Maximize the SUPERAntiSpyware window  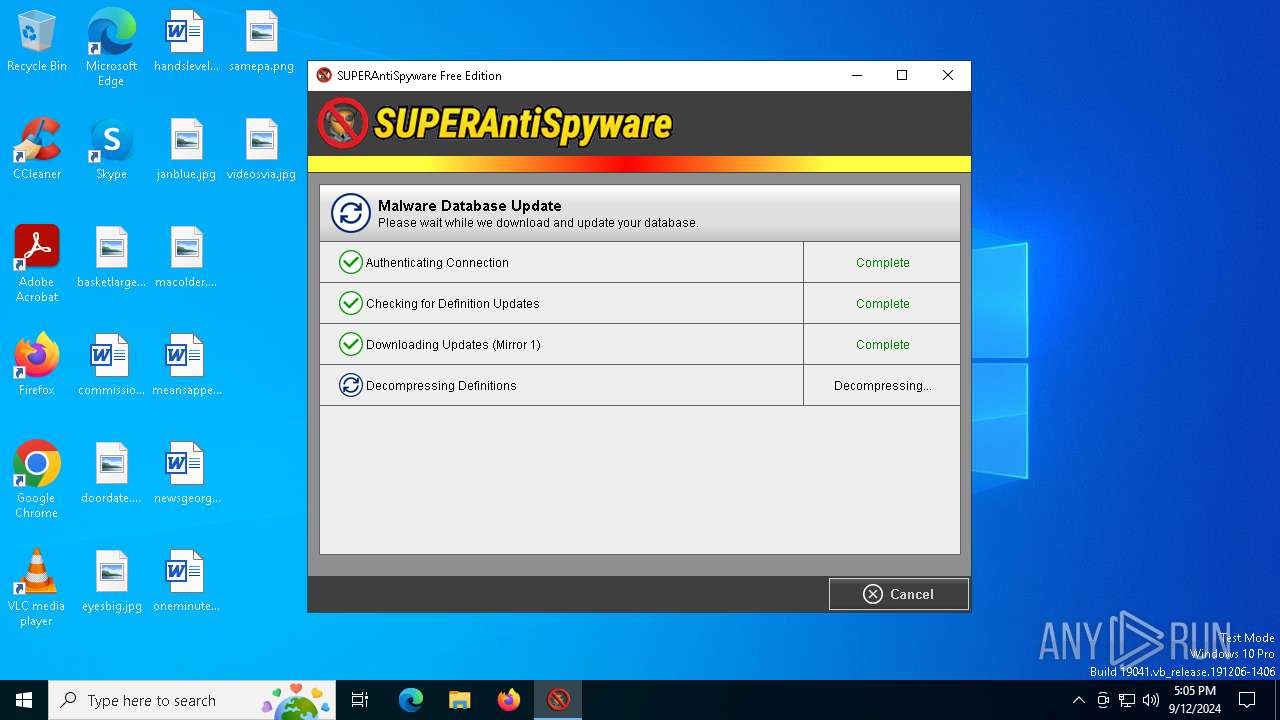902,75
